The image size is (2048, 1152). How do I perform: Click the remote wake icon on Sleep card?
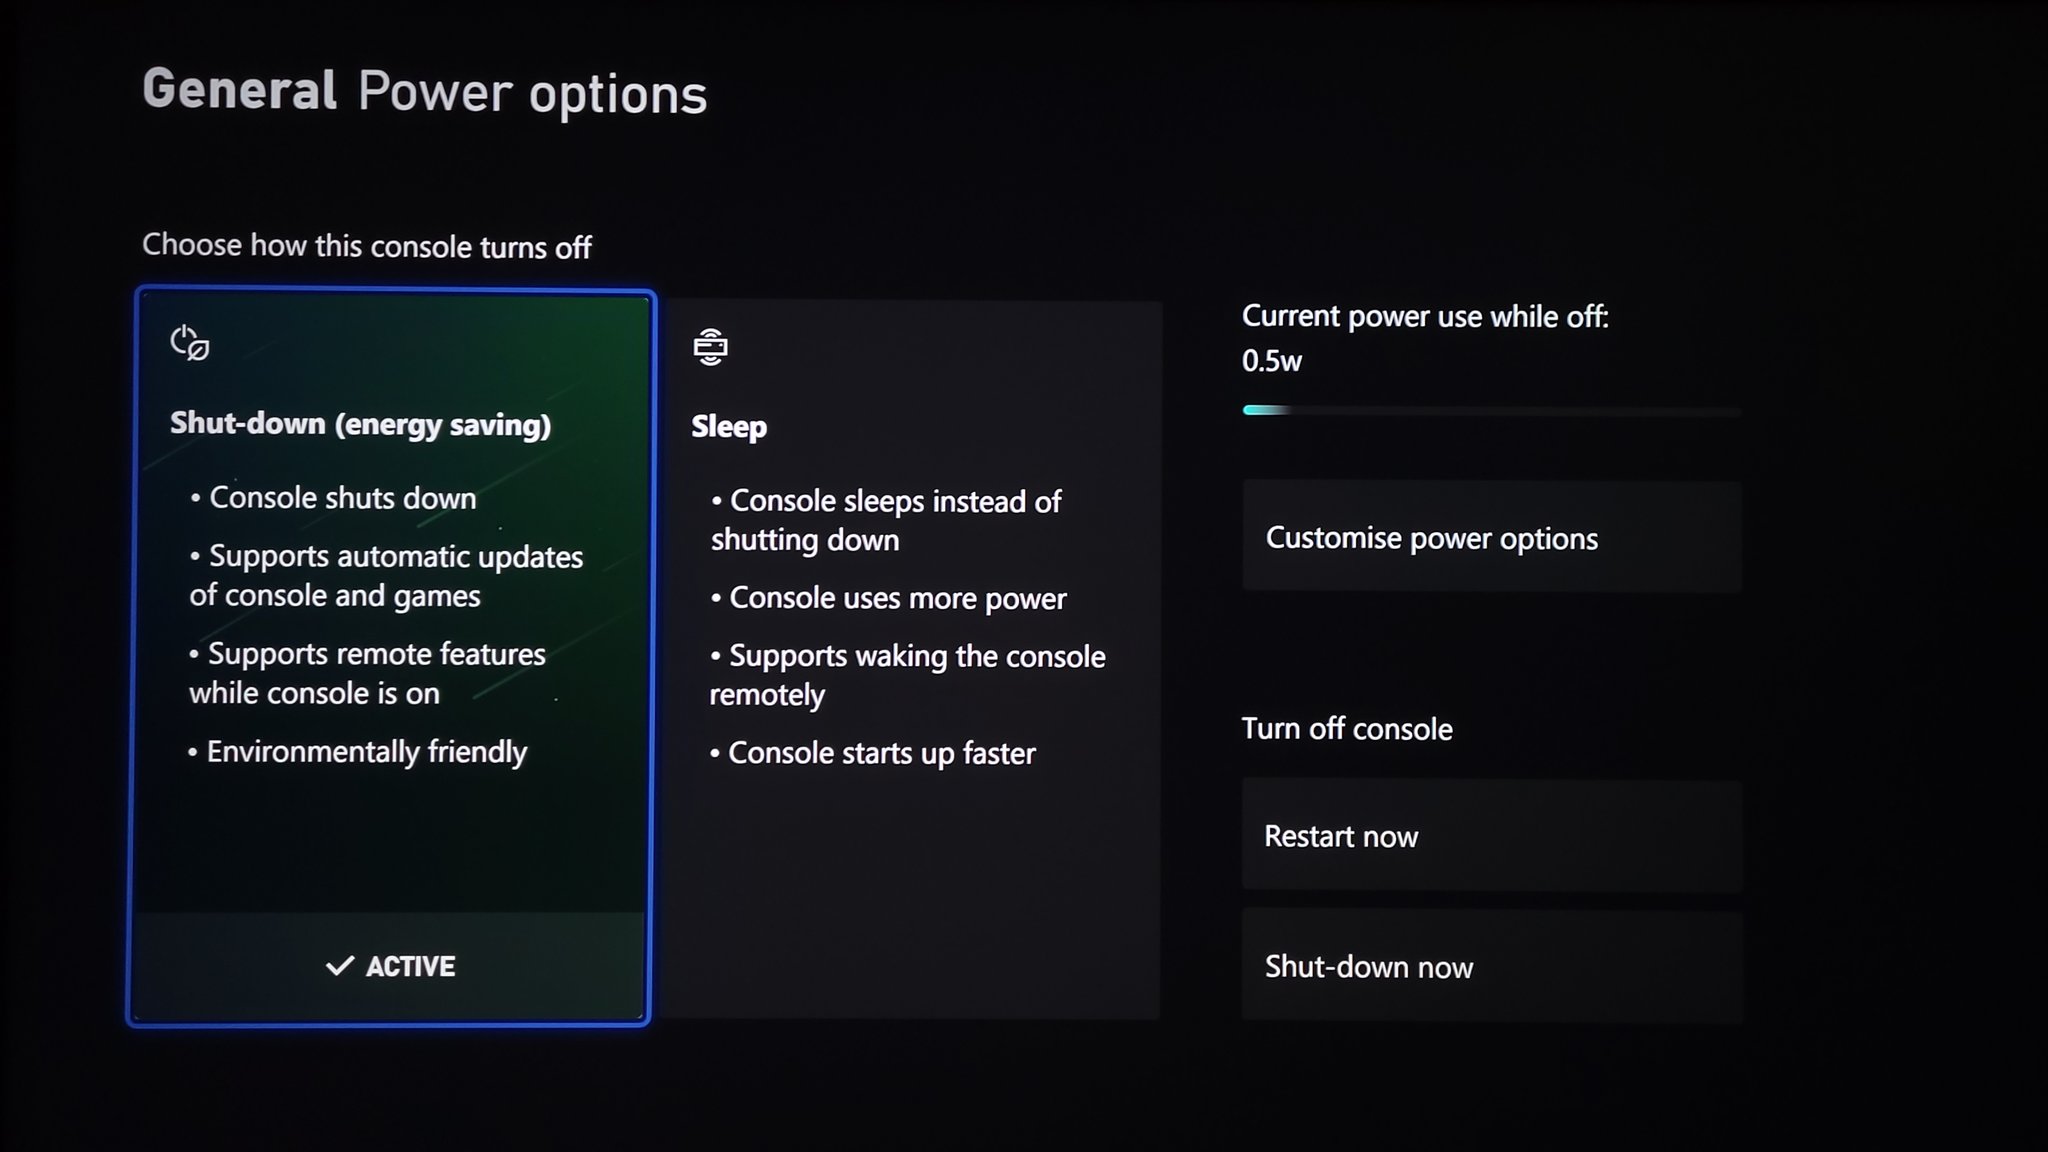click(709, 347)
